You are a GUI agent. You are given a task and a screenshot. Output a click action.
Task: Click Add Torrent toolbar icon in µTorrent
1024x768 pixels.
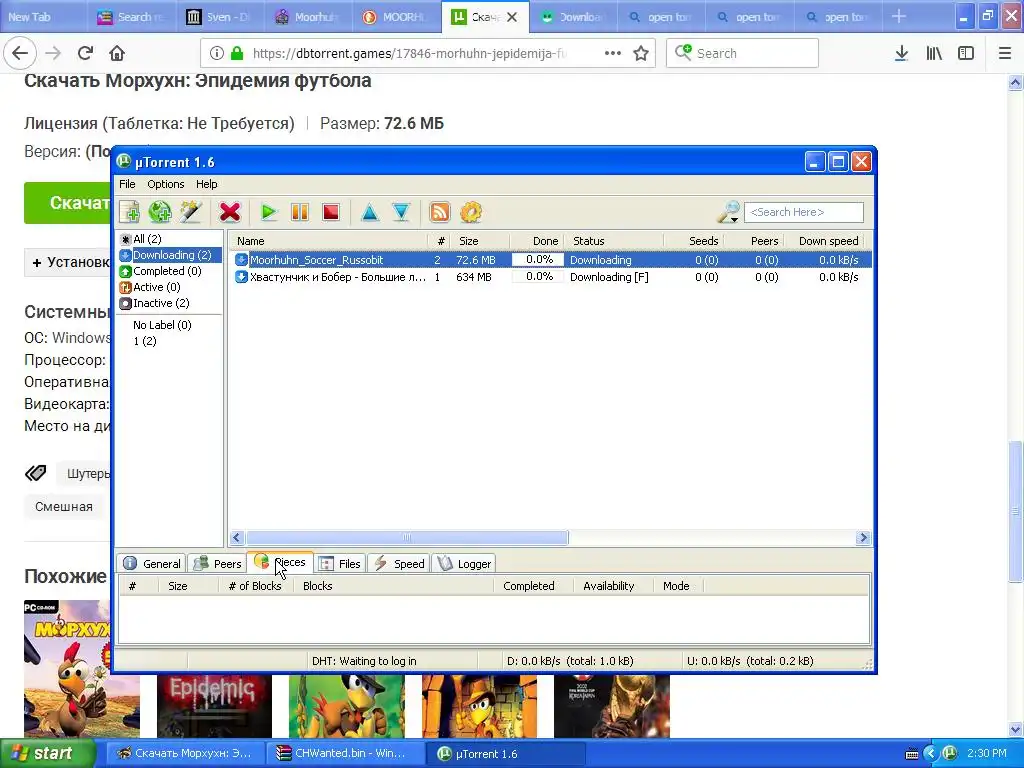pyautogui.click(x=129, y=212)
